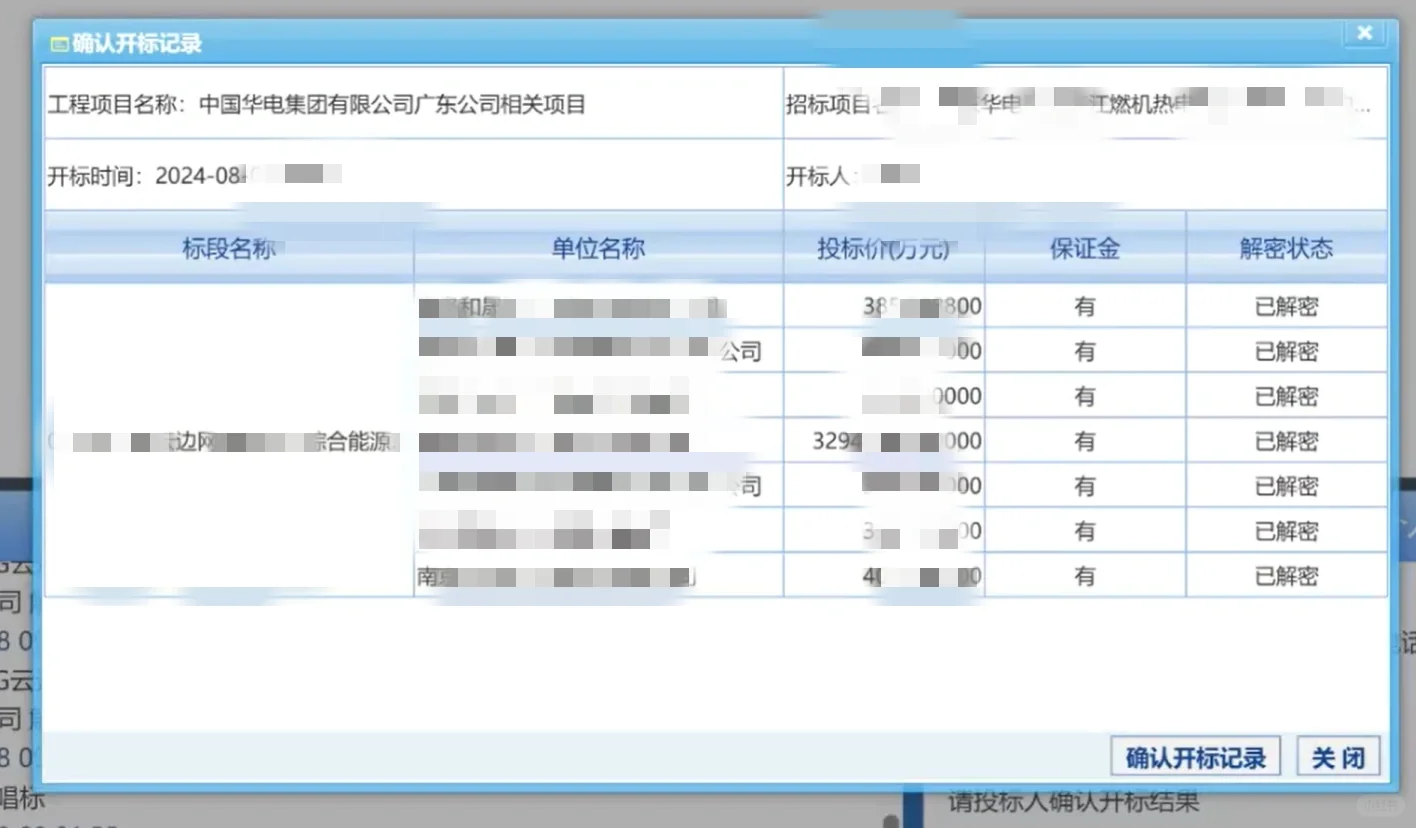This screenshot has width=1416, height=828.
Task: Select the 标段名称 column header
Action: [x=229, y=249]
